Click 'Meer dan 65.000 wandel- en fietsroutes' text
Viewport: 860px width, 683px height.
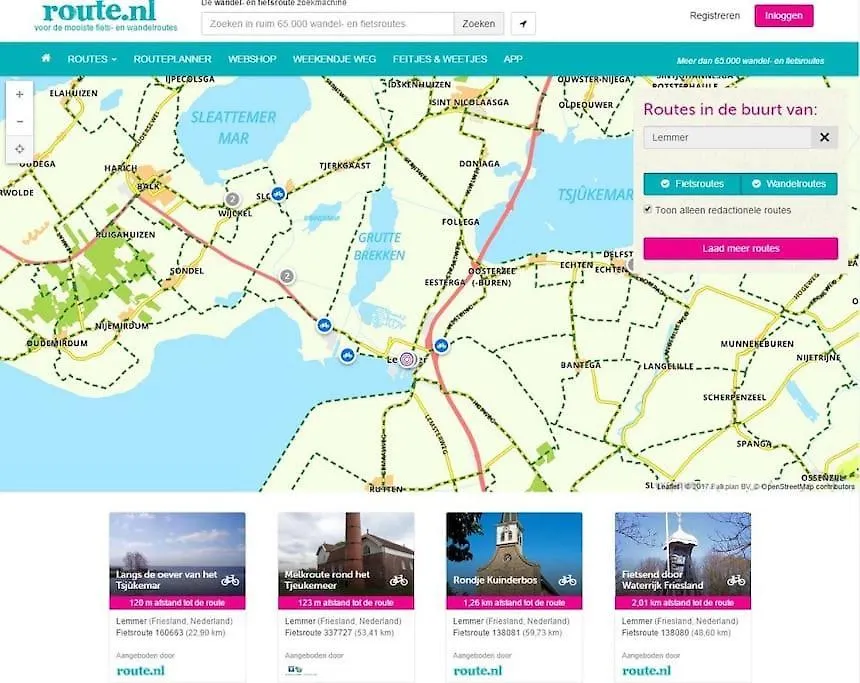[750, 61]
